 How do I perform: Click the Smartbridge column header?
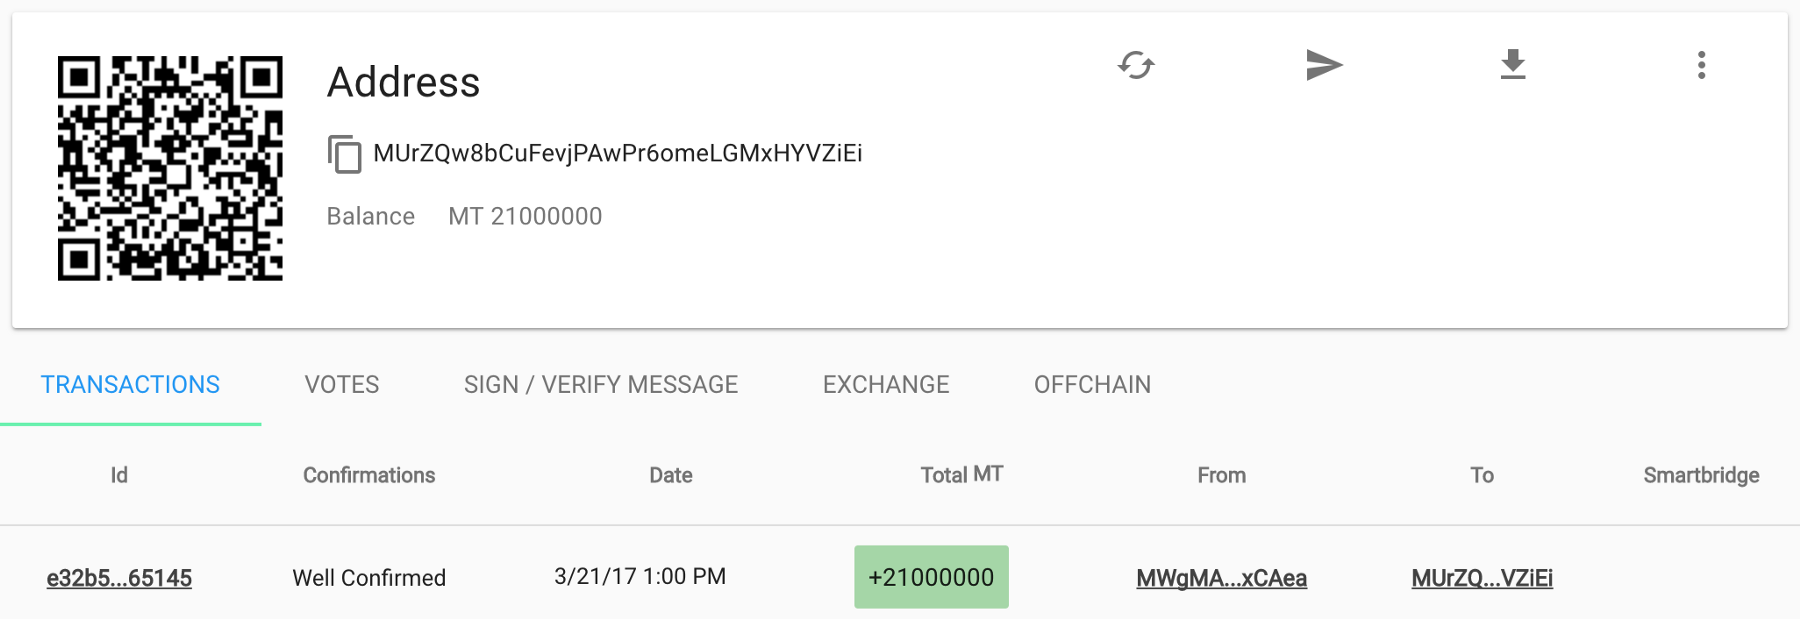[x=1701, y=475]
